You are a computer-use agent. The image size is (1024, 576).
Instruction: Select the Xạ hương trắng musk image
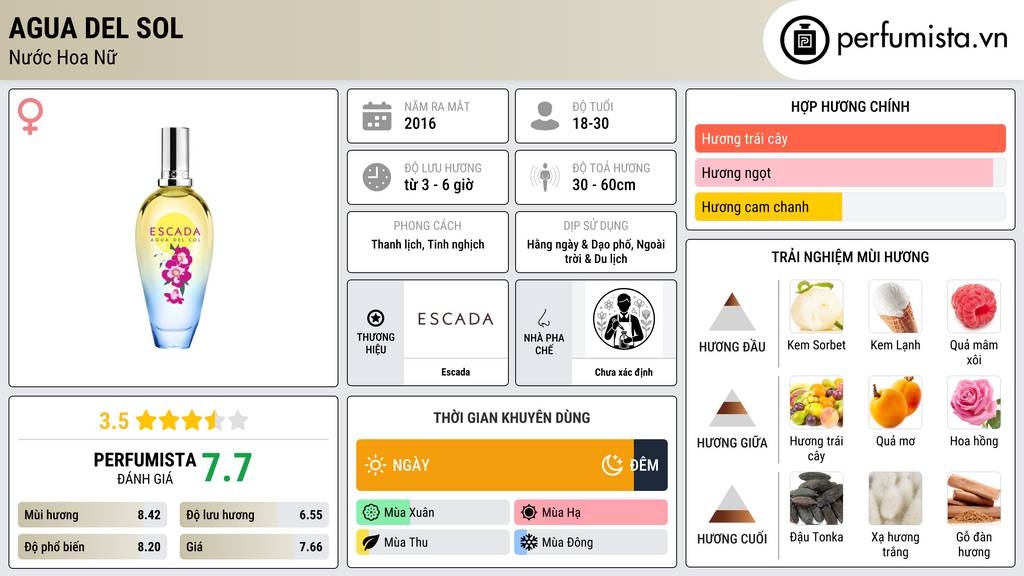(895, 498)
